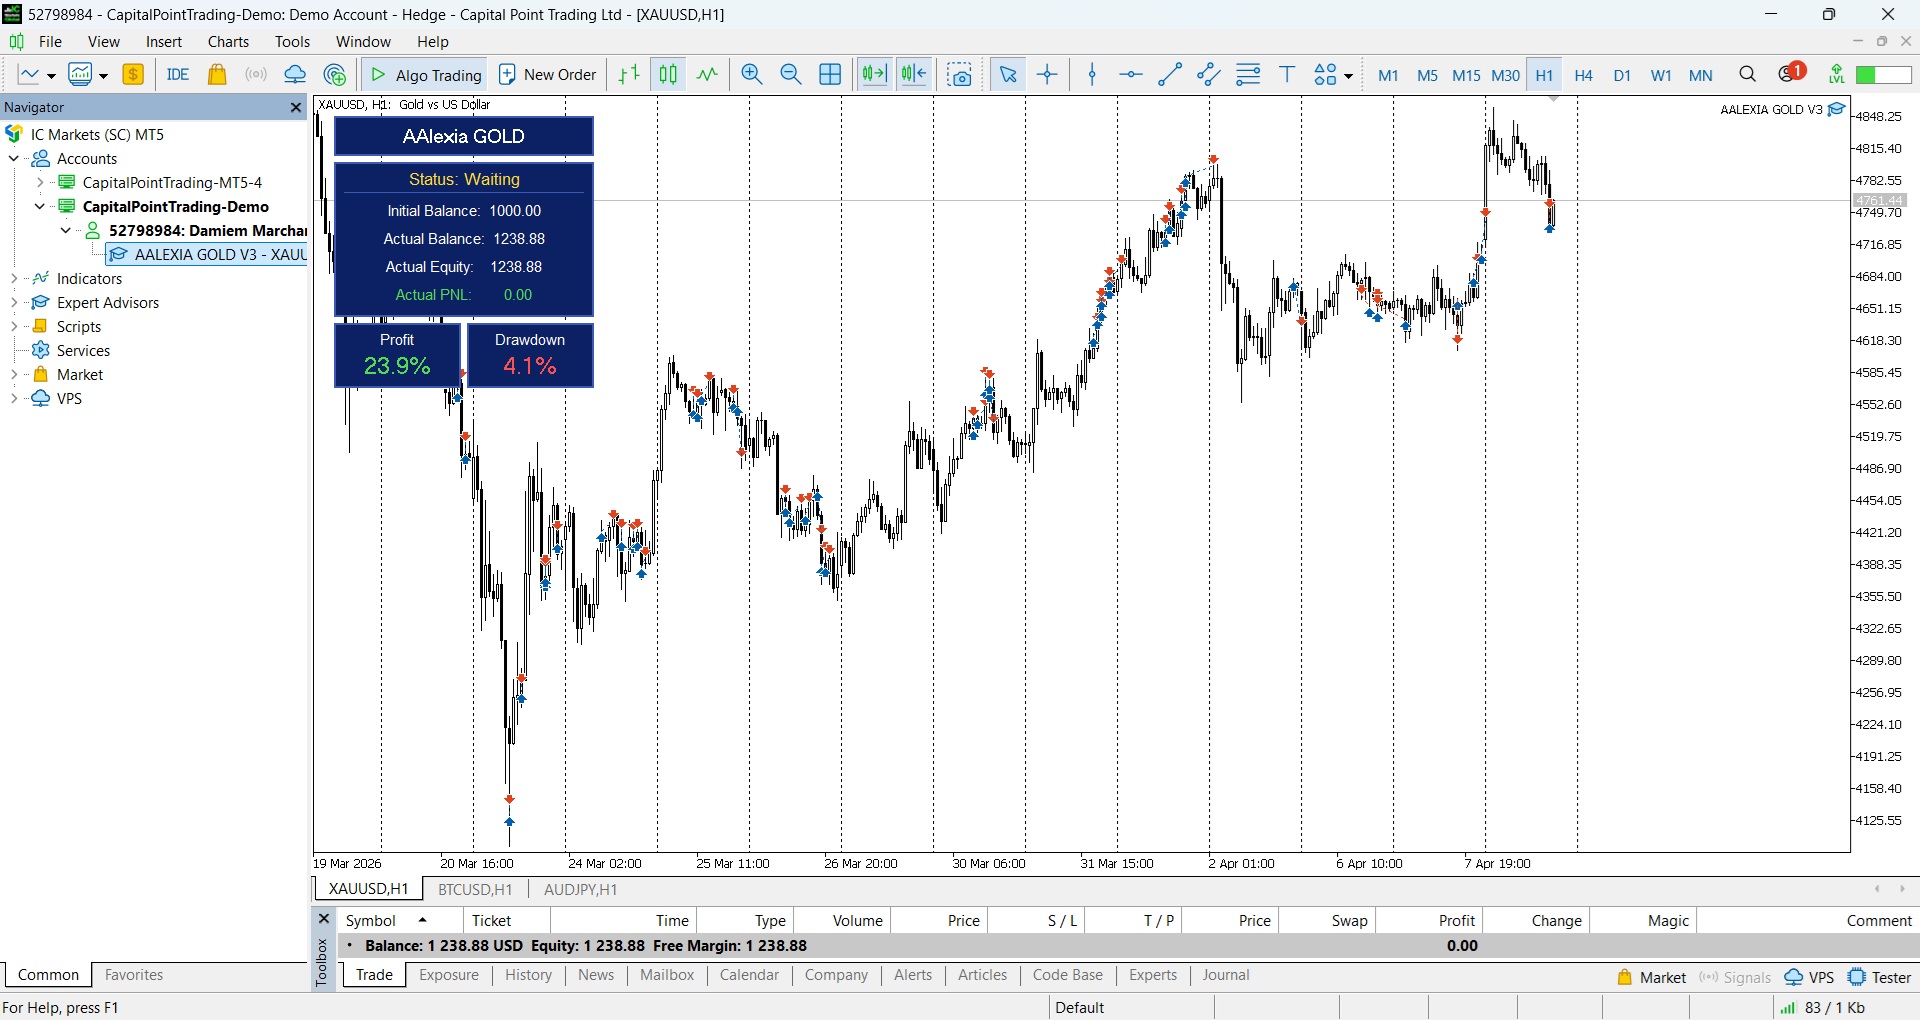This screenshot has height=1020, width=1920.
Task: Open the search magnifier
Action: pyautogui.click(x=1748, y=75)
